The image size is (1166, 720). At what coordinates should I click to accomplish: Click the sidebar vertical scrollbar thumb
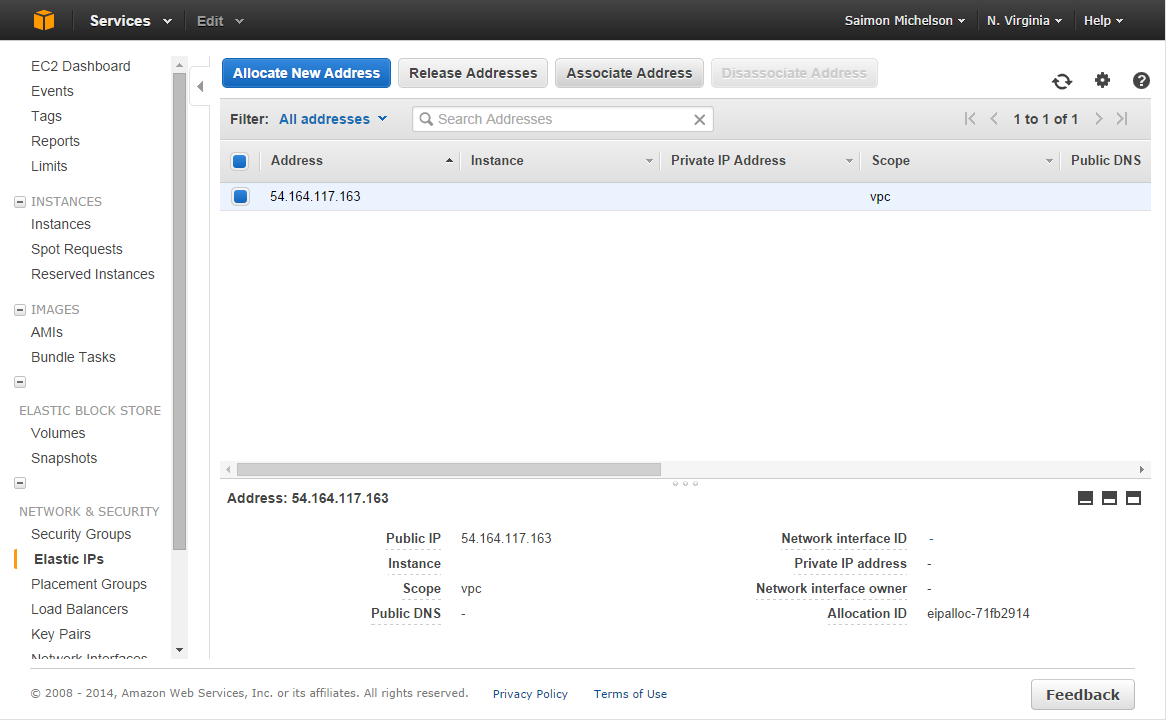[x=179, y=311]
